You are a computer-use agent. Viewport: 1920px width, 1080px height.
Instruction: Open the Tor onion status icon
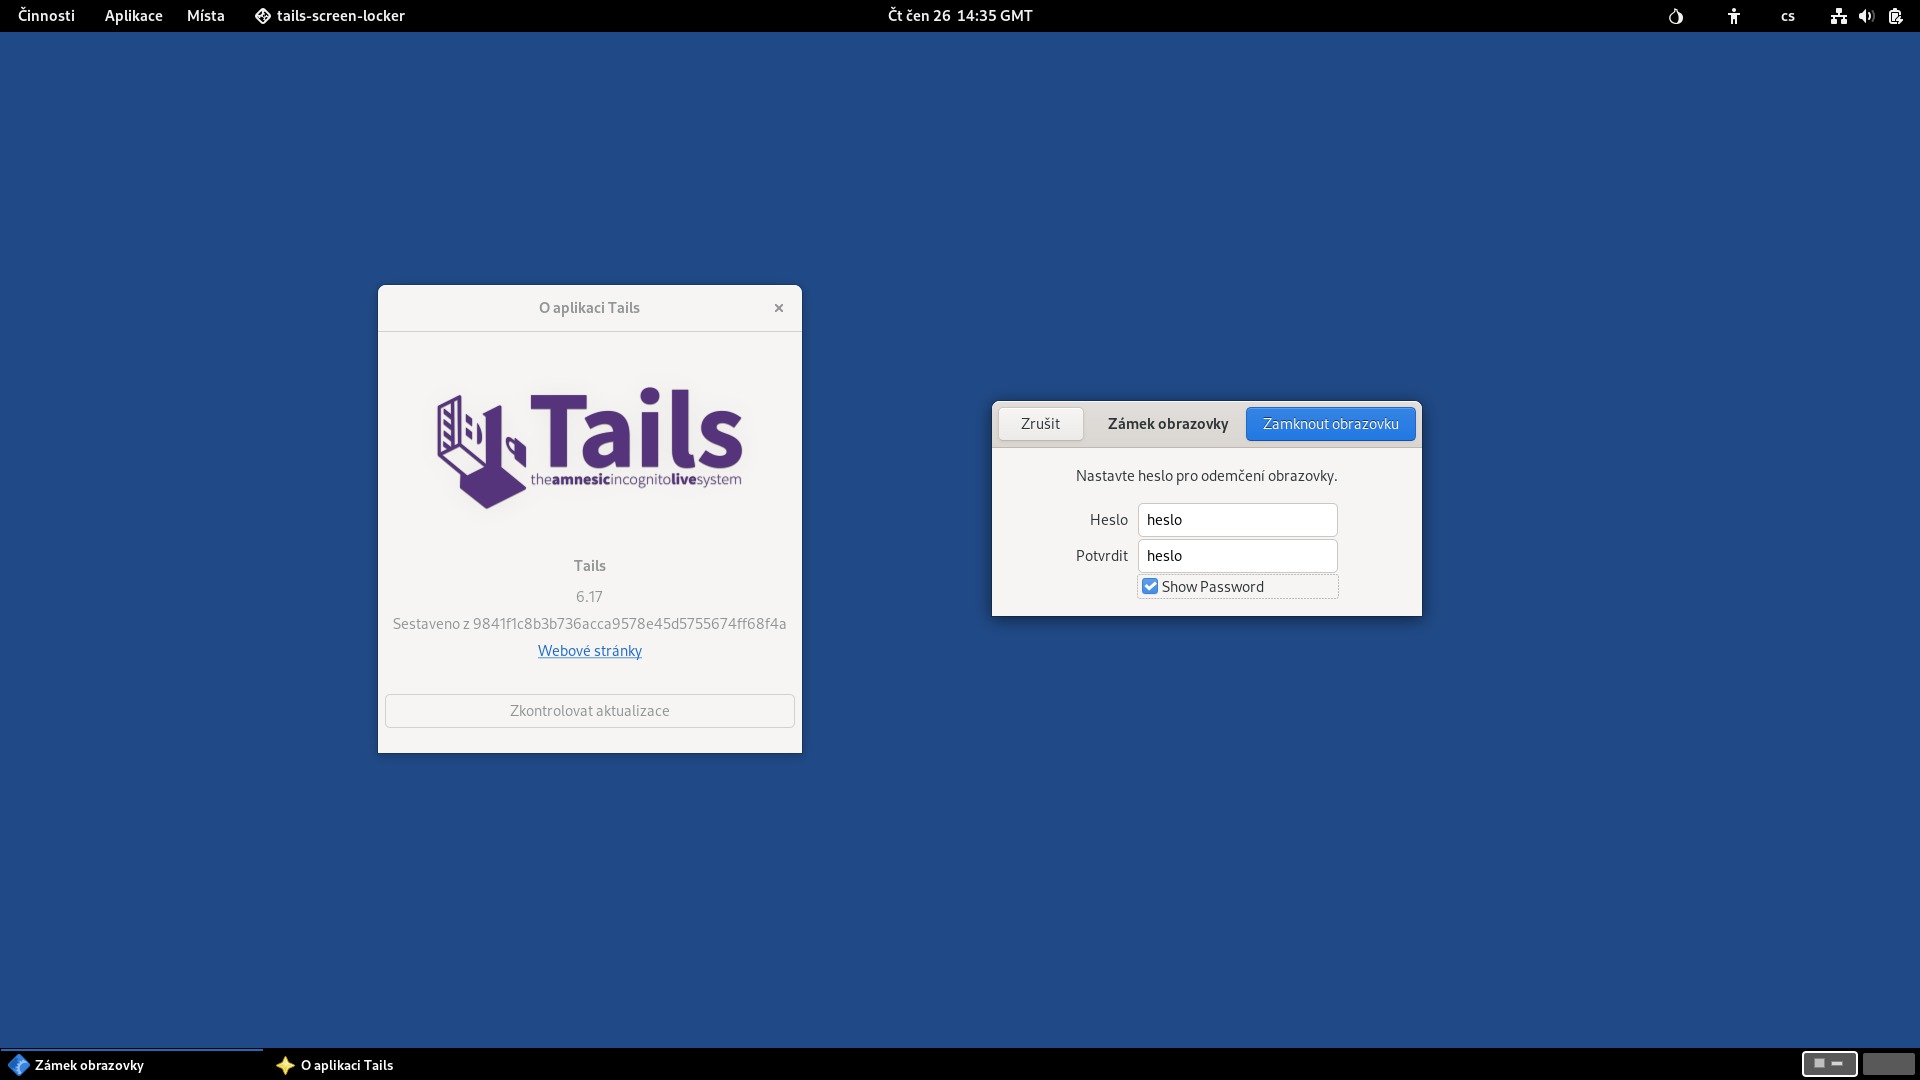[x=1676, y=16]
